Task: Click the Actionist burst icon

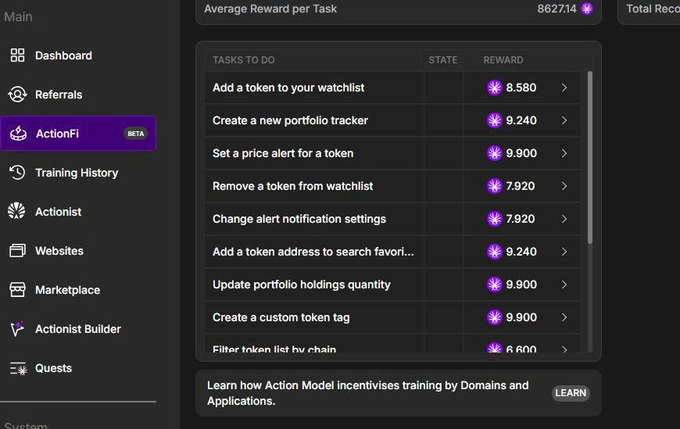Action: tap(16, 211)
